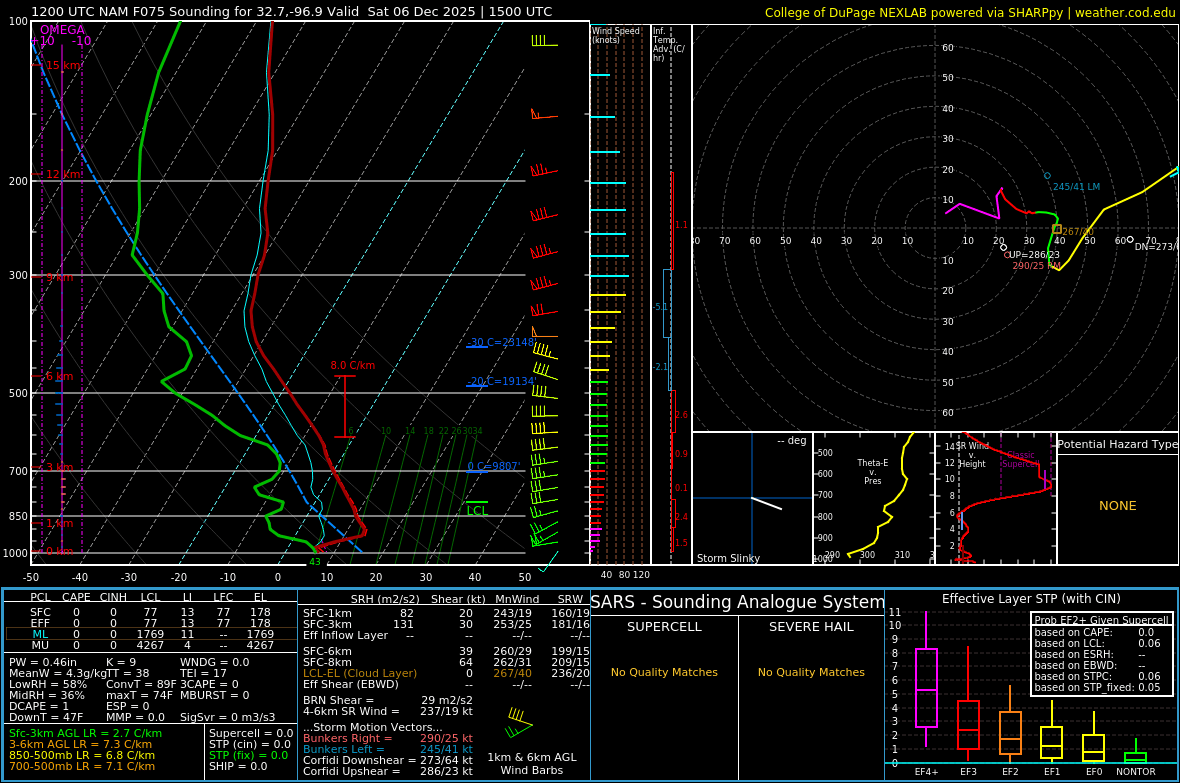Click the white Storm Slinky line marker
1180x783 pixels.
767,504
